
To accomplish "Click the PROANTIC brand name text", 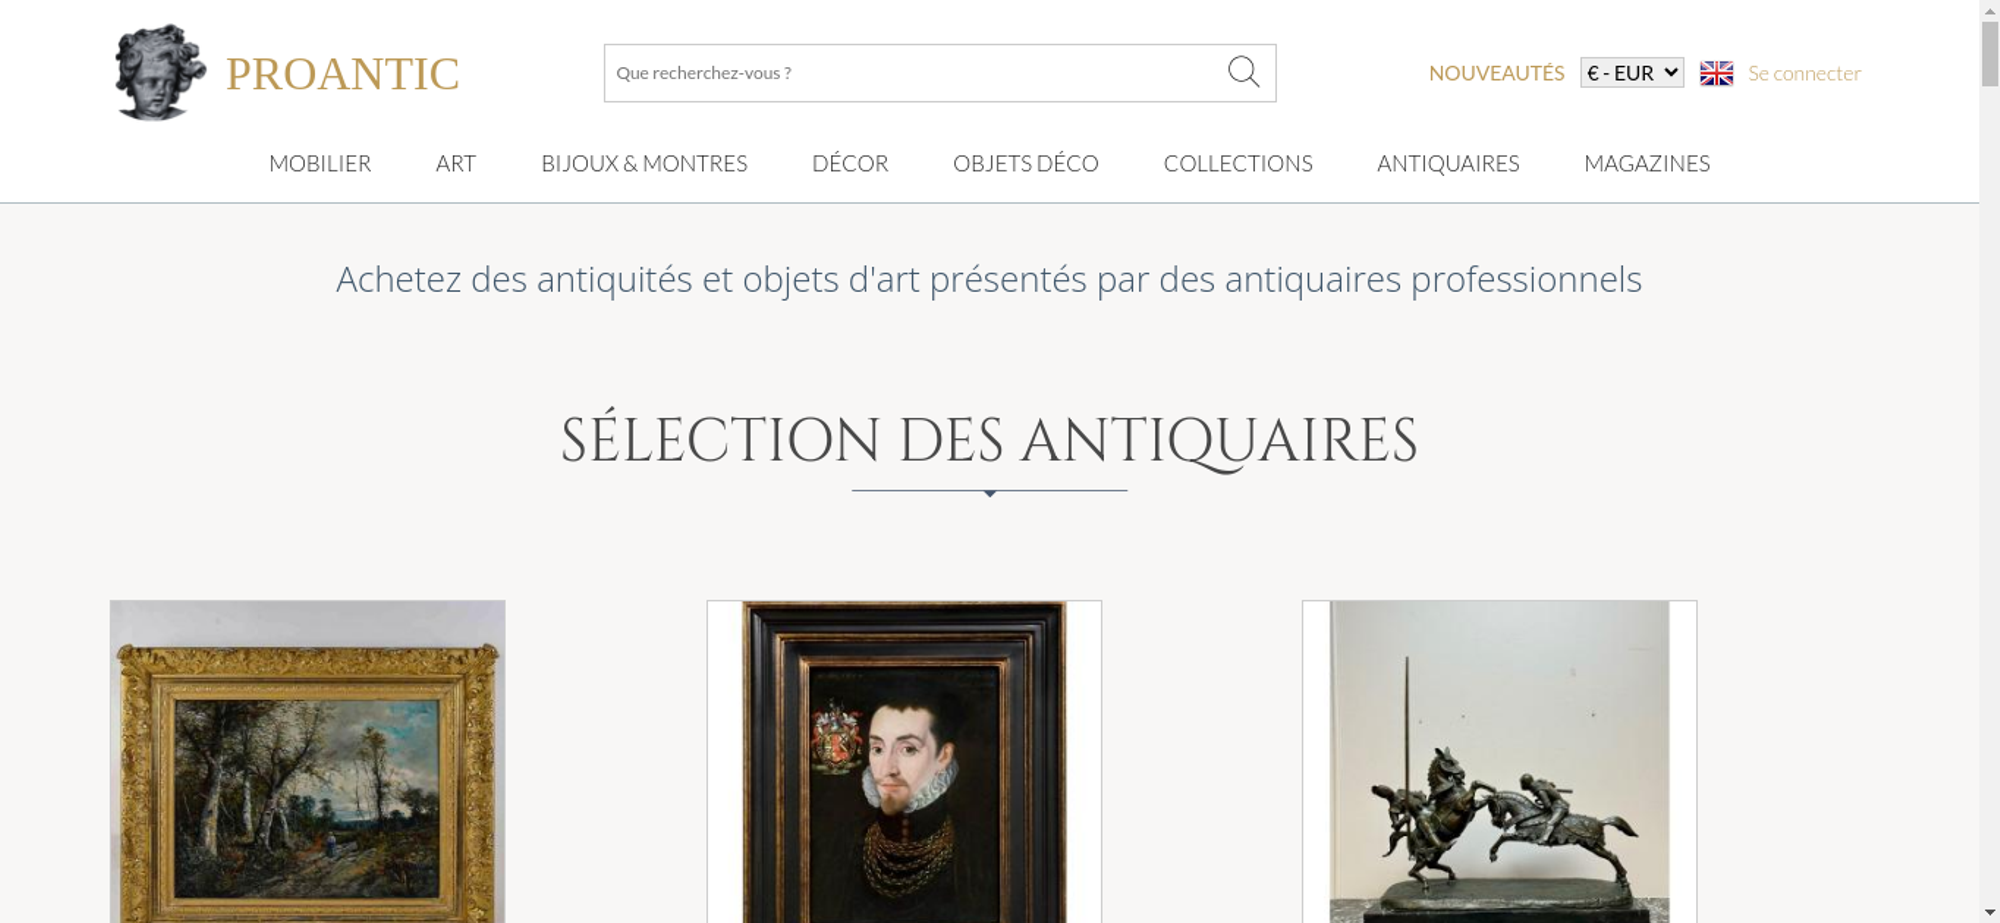I will 342,74.
